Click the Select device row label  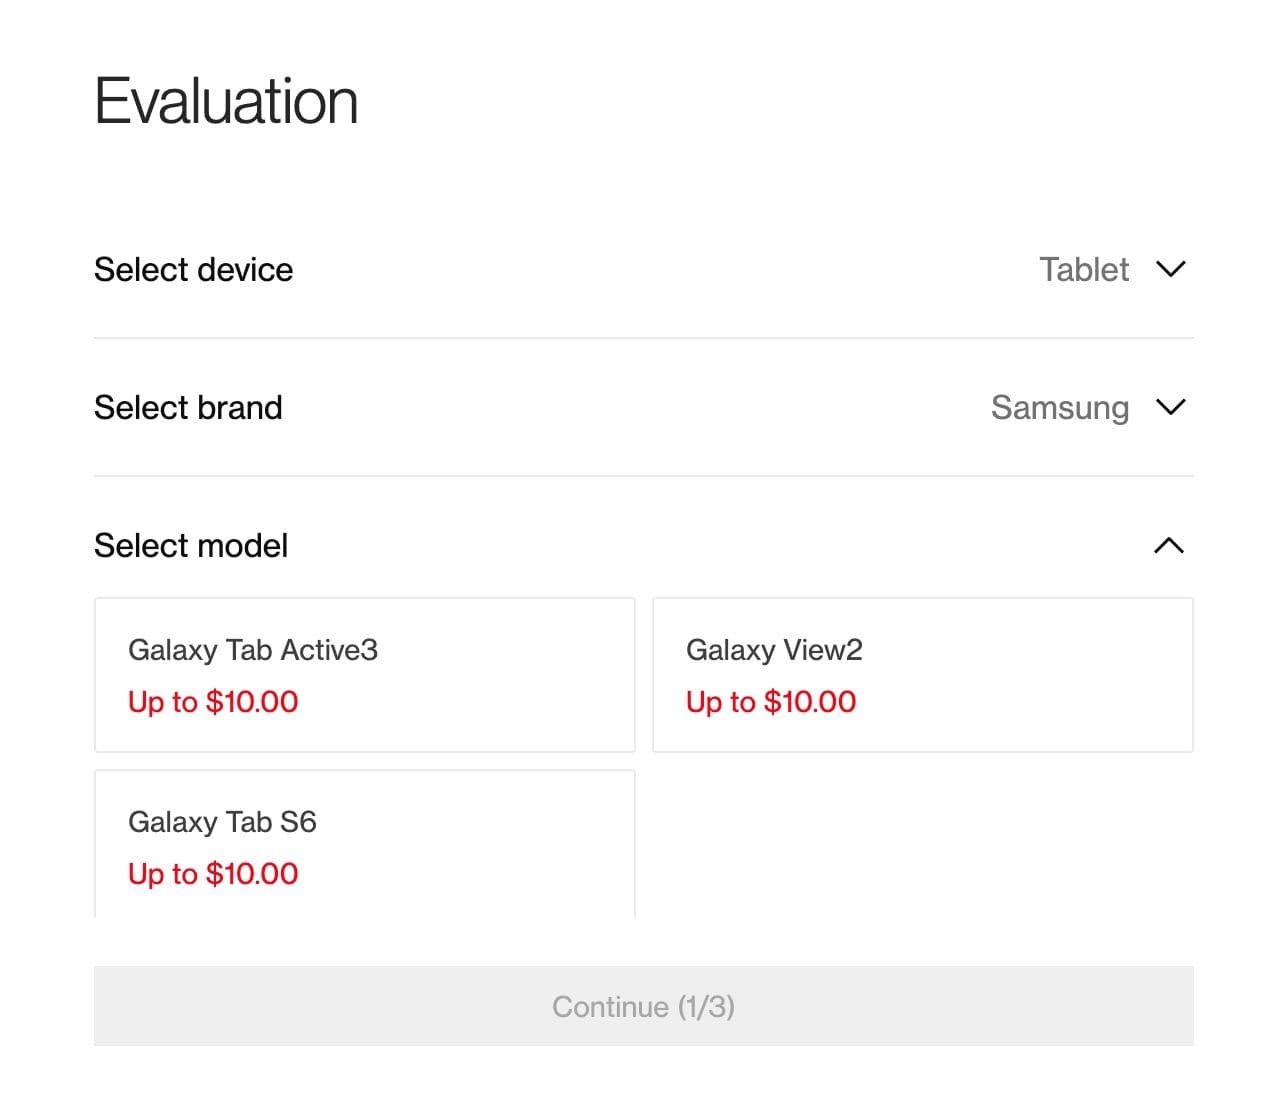point(192,269)
